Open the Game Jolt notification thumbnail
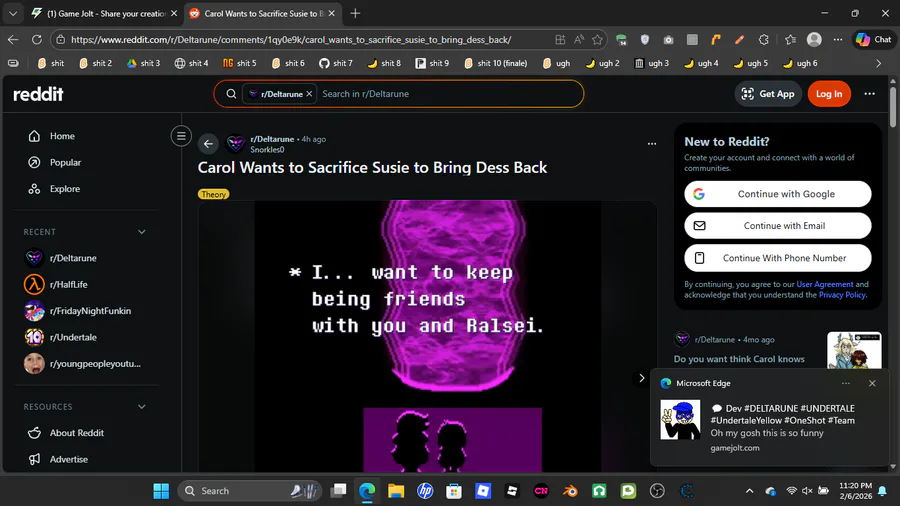 click(x=680, y=420)
